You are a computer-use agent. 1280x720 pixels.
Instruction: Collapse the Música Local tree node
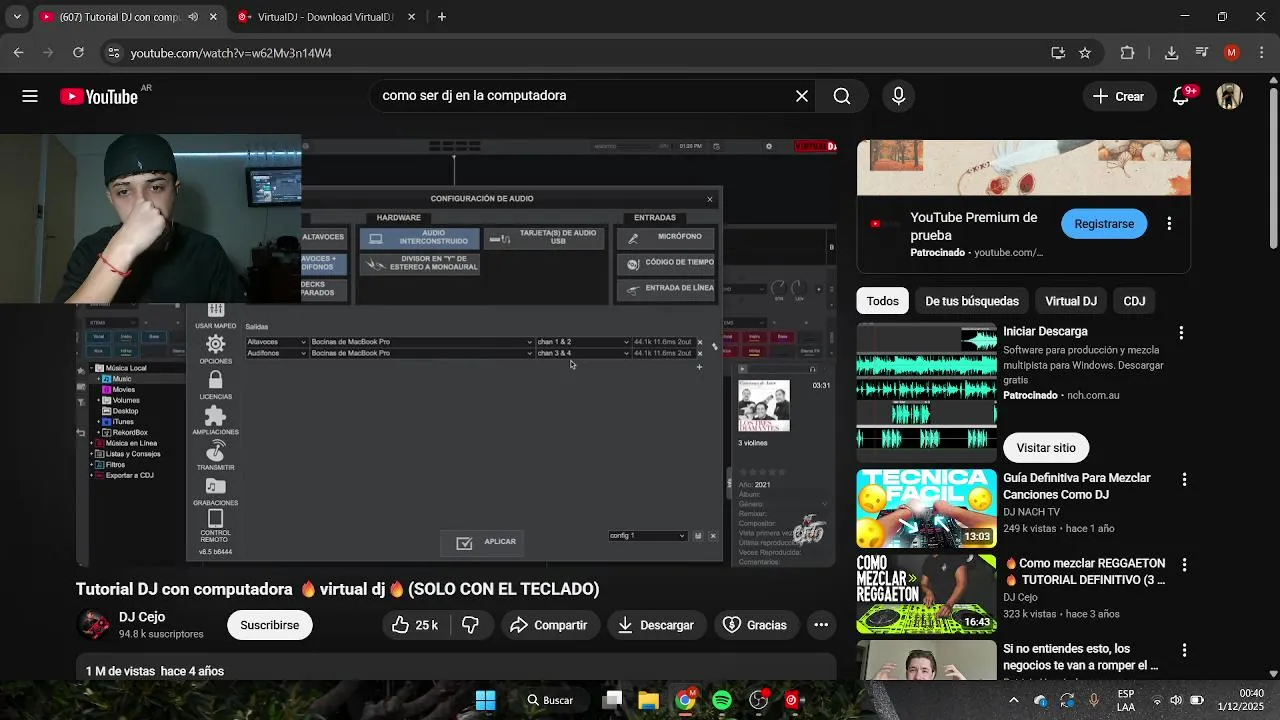point(93,368)
